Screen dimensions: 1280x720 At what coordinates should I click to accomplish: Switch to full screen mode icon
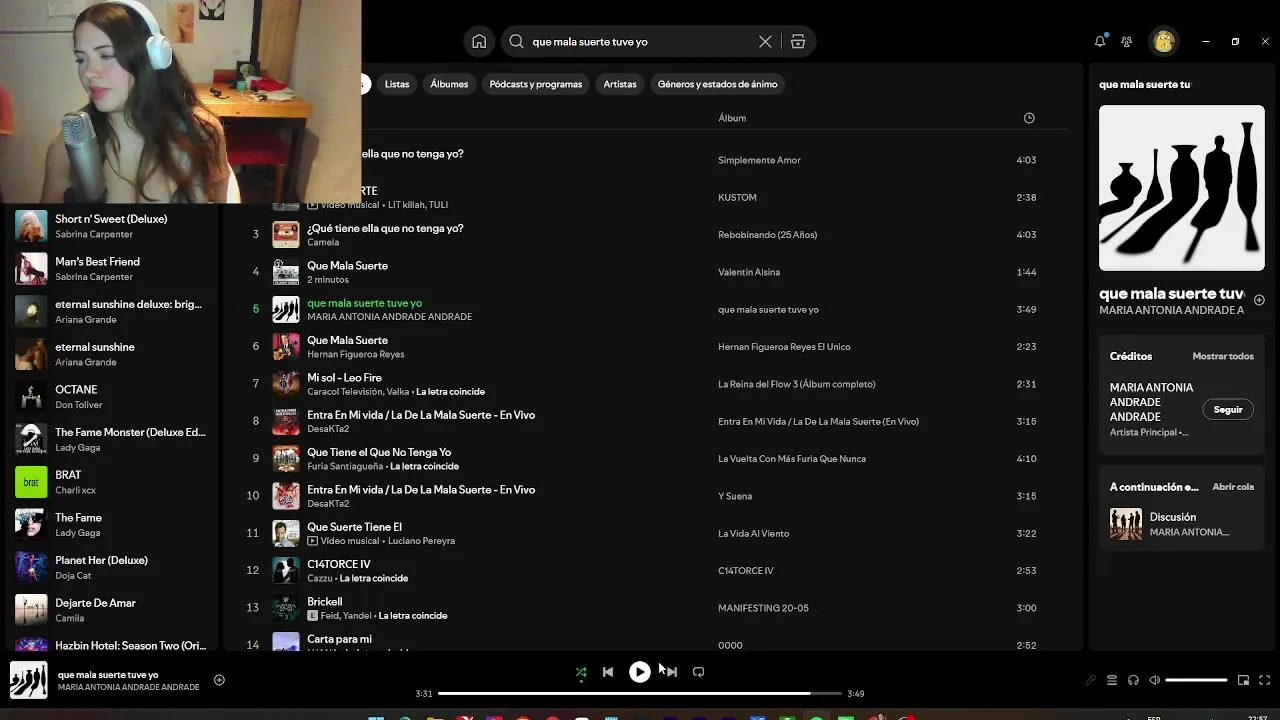[x=1265, y=680]
